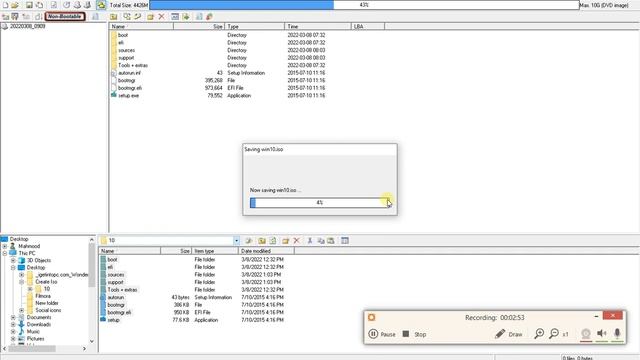Viewport: 640px width, 360px height.
Task: Click the properties window icon in image toolbar
Action: point(175,16)
